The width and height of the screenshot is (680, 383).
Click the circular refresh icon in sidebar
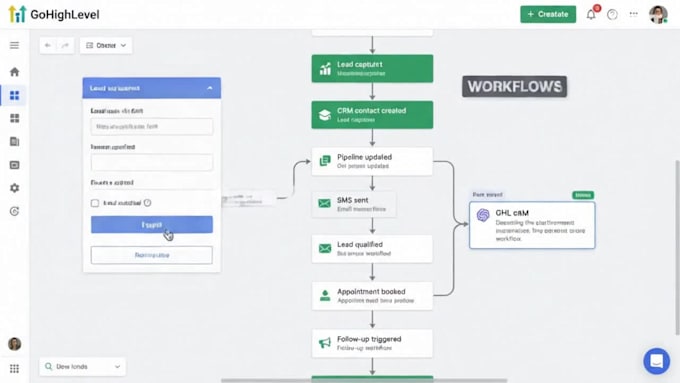[14, 211]
